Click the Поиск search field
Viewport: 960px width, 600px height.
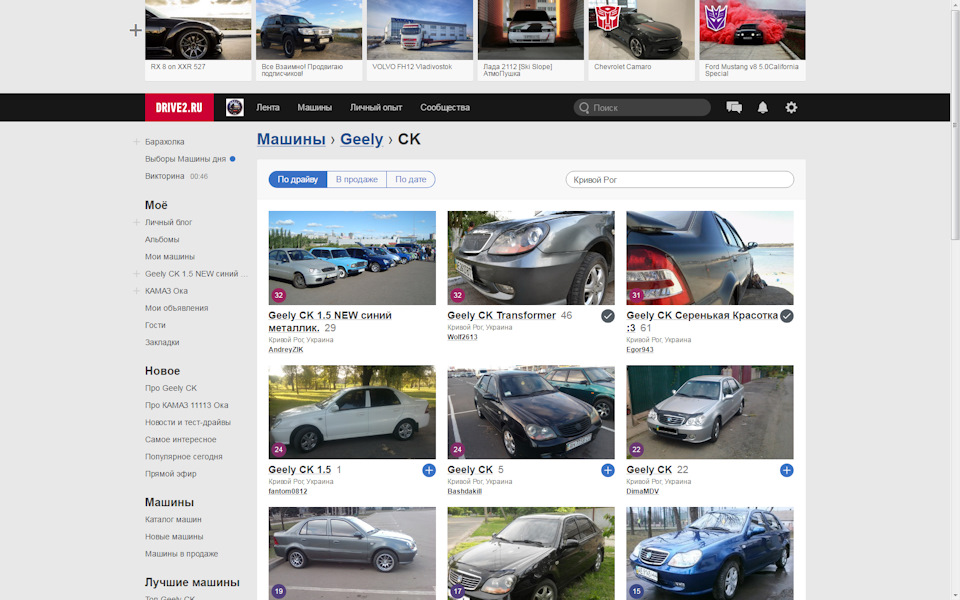(642, 108)
